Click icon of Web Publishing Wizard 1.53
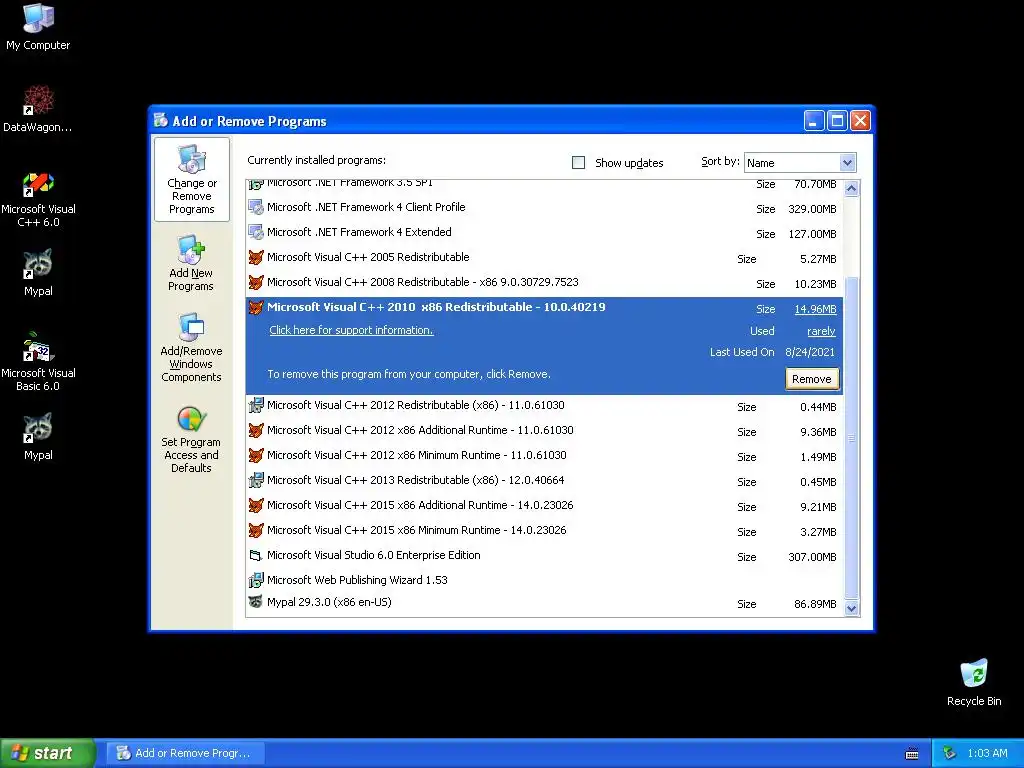This screenshot has width=1024, height=768. pos(256,580)
